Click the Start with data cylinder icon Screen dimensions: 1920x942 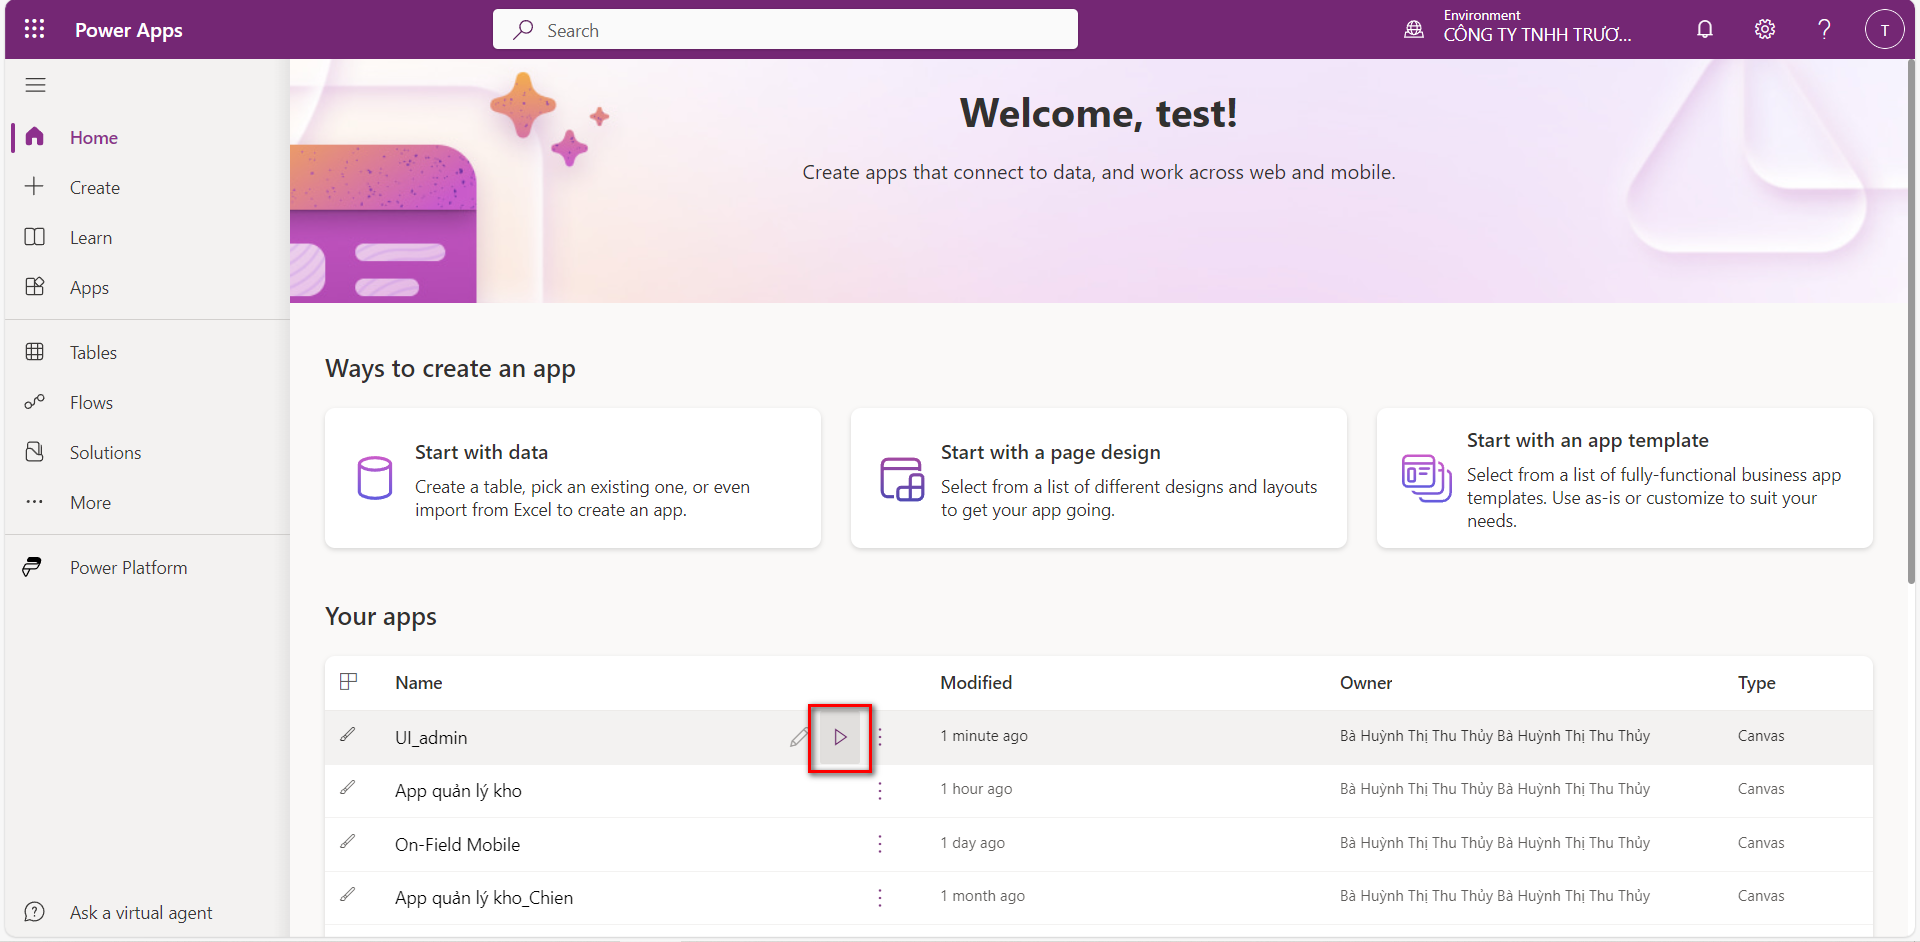[375, 478]
